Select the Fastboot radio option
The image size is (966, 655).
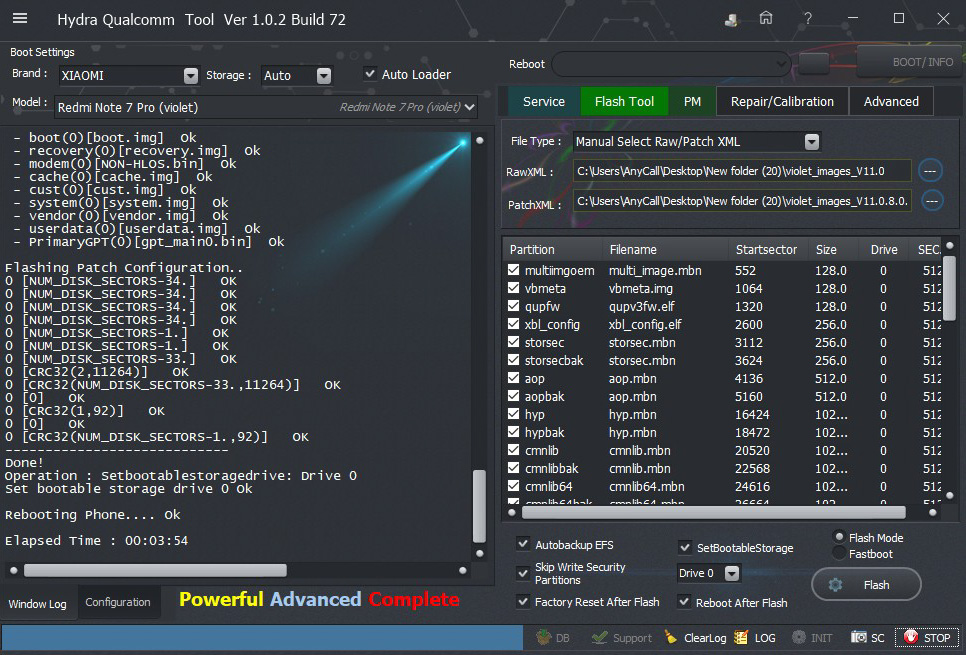(x=838, y=553)
